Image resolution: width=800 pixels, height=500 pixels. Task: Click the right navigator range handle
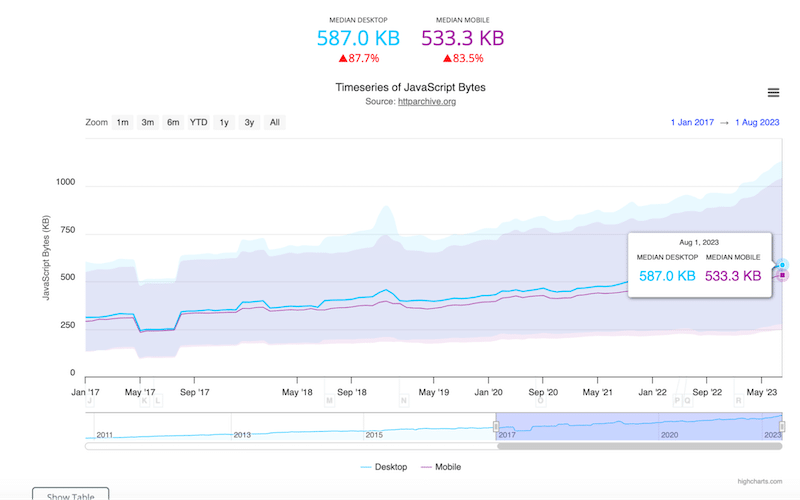click(x=782, y=427)
